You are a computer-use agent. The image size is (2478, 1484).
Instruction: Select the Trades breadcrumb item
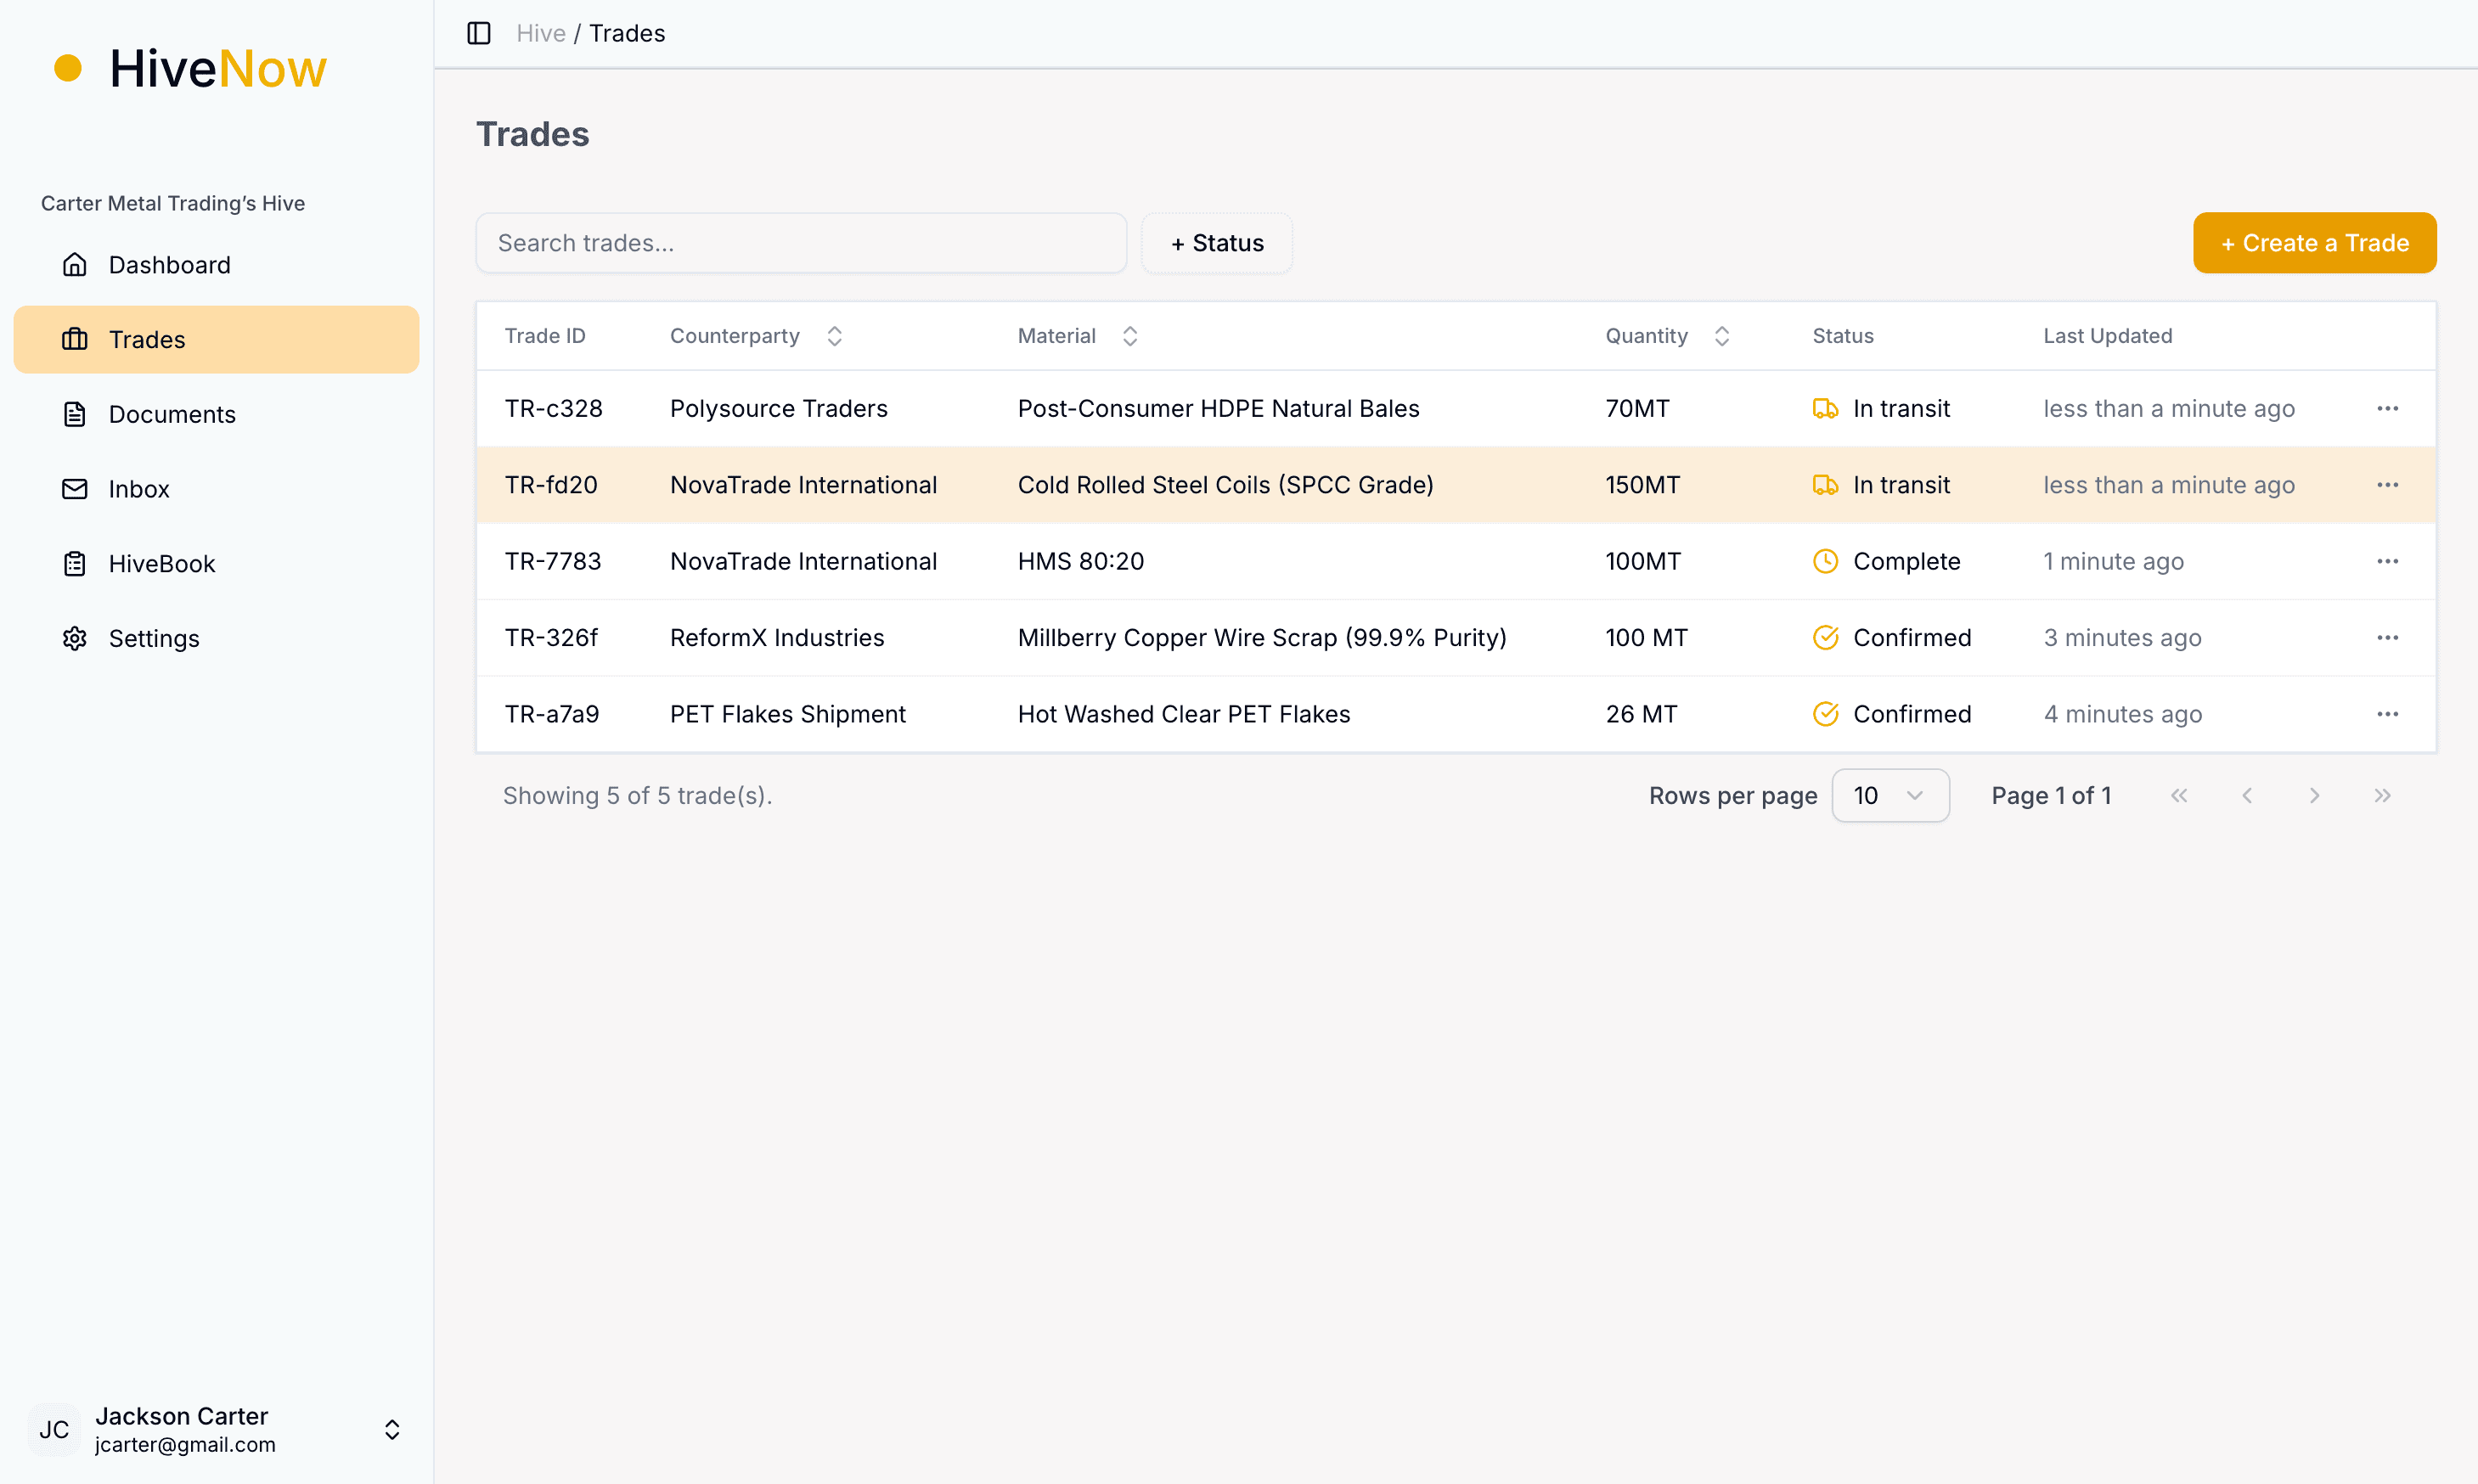pyautogui.click(x=627, y=33)
